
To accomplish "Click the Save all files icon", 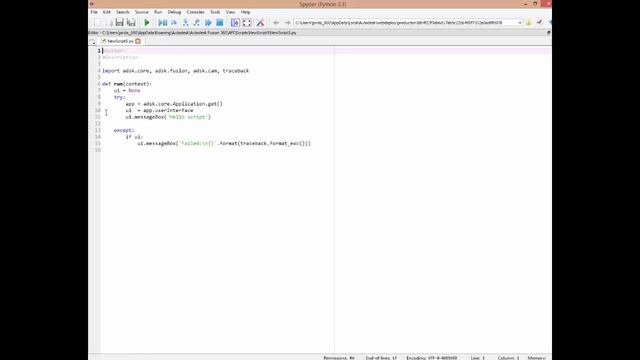I will [131, 23].
